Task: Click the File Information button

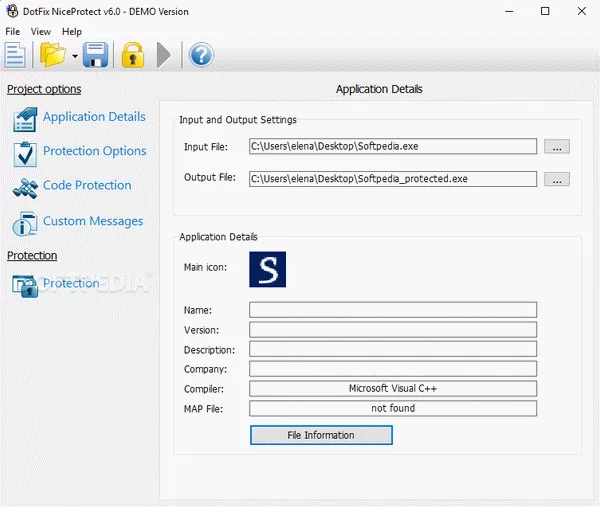Action: [x=321, y=435]
